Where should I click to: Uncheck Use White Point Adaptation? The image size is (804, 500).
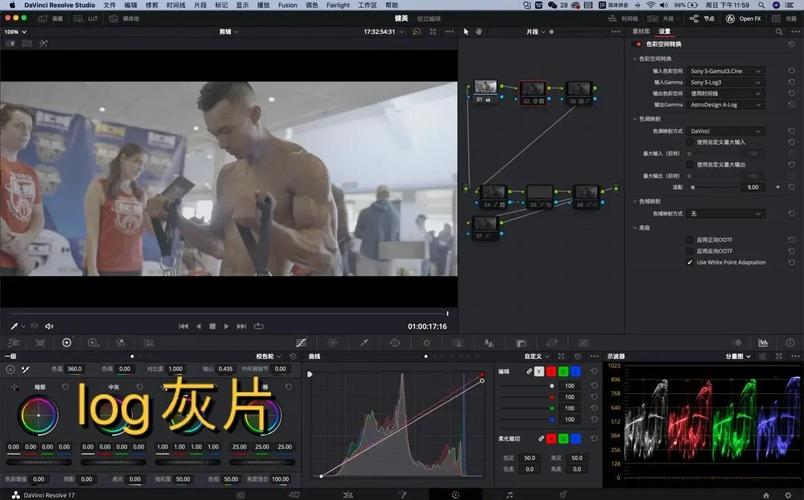pos(690,262)
